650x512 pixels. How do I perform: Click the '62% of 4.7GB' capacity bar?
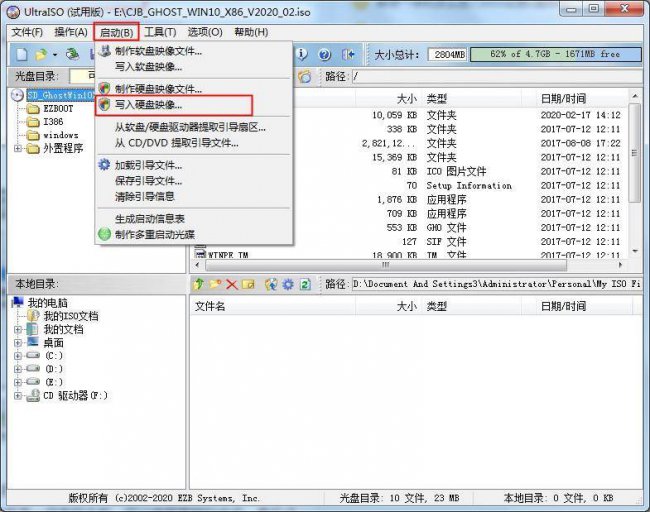[x=556, y=54]
